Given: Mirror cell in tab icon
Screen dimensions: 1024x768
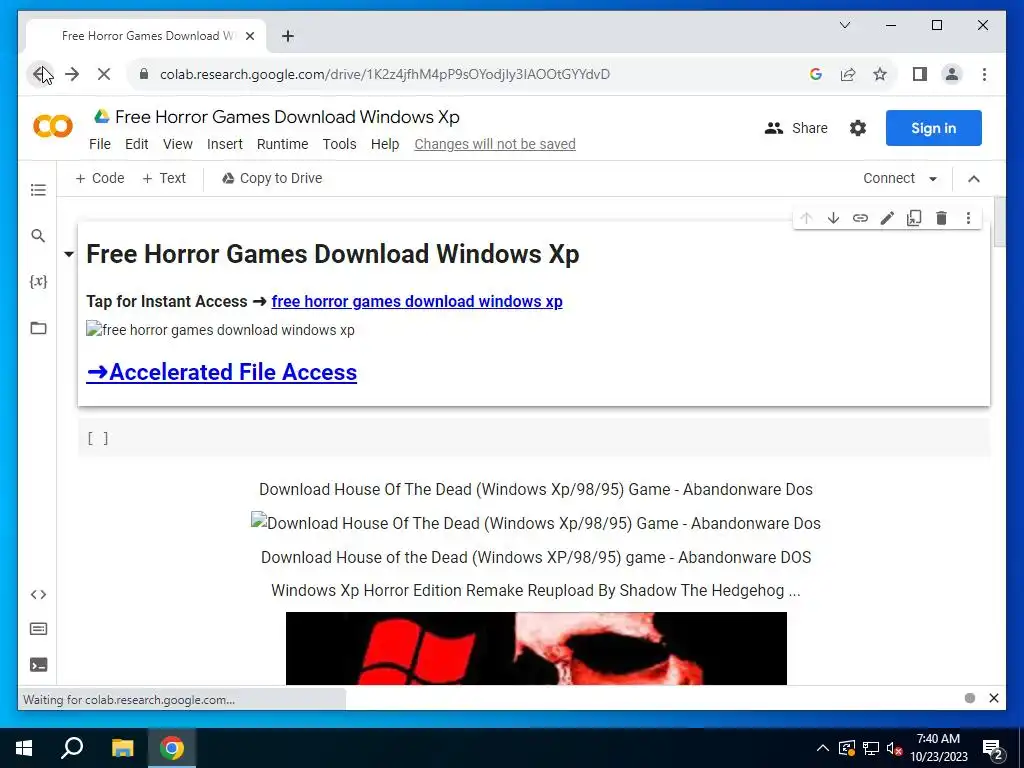Looking at the screenshot, I should pyautogui.click(x=914, y=218).
